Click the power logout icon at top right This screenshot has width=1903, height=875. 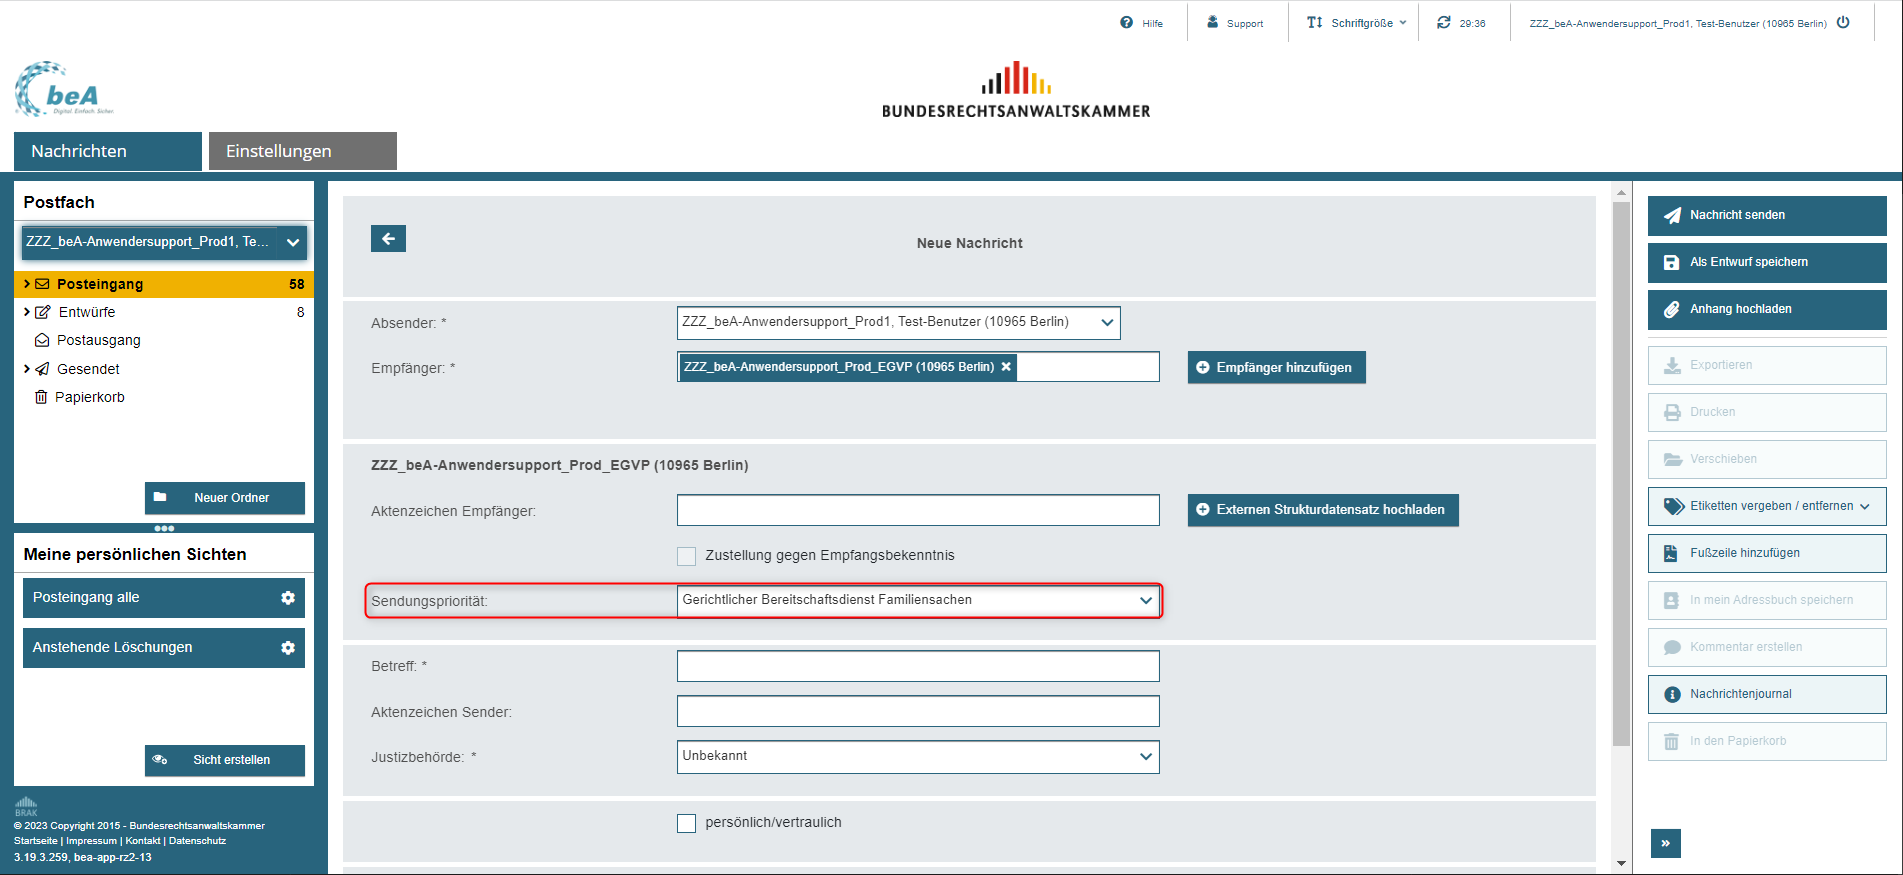(x=1843, y=23)
